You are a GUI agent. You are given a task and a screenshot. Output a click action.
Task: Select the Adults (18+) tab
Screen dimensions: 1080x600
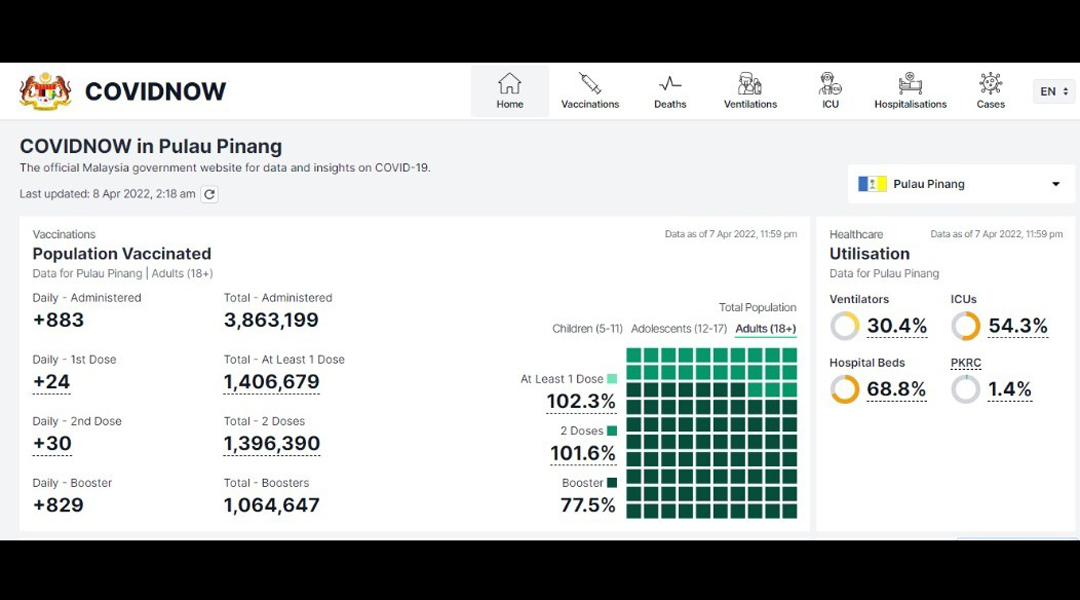765,329
